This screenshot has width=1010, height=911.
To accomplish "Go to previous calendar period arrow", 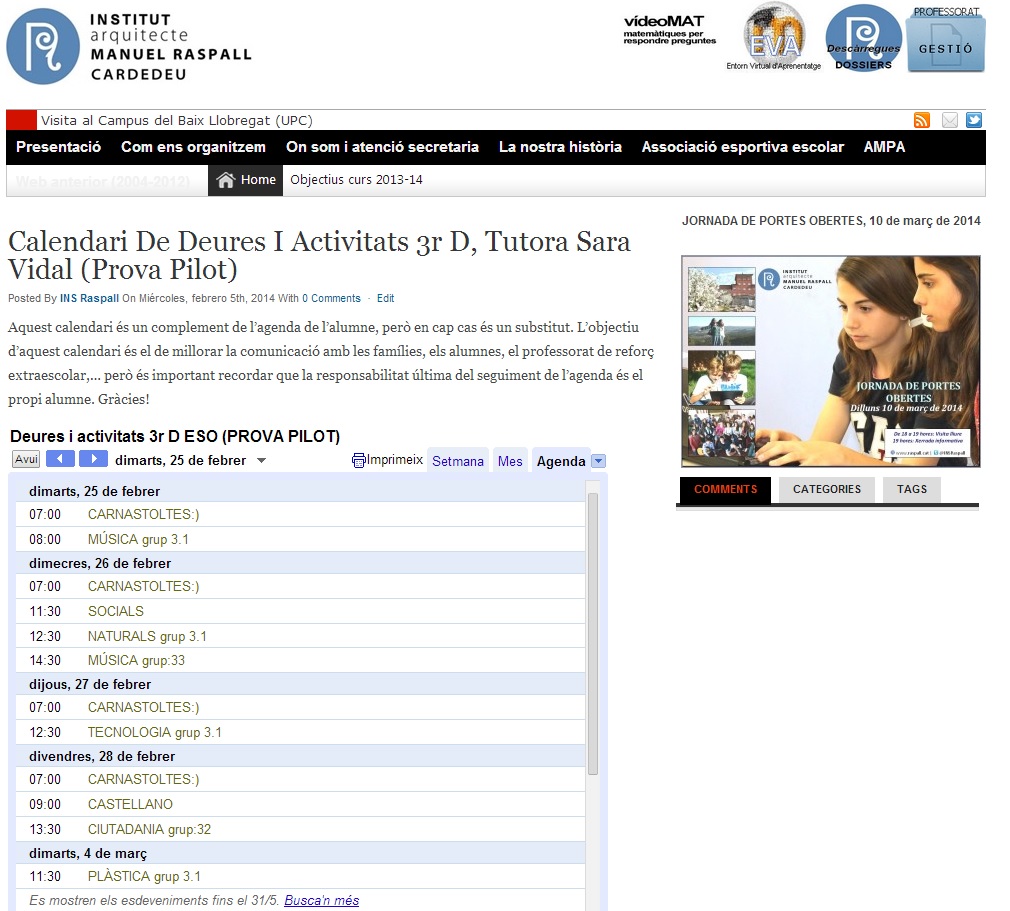I will (x=60, y=459).
